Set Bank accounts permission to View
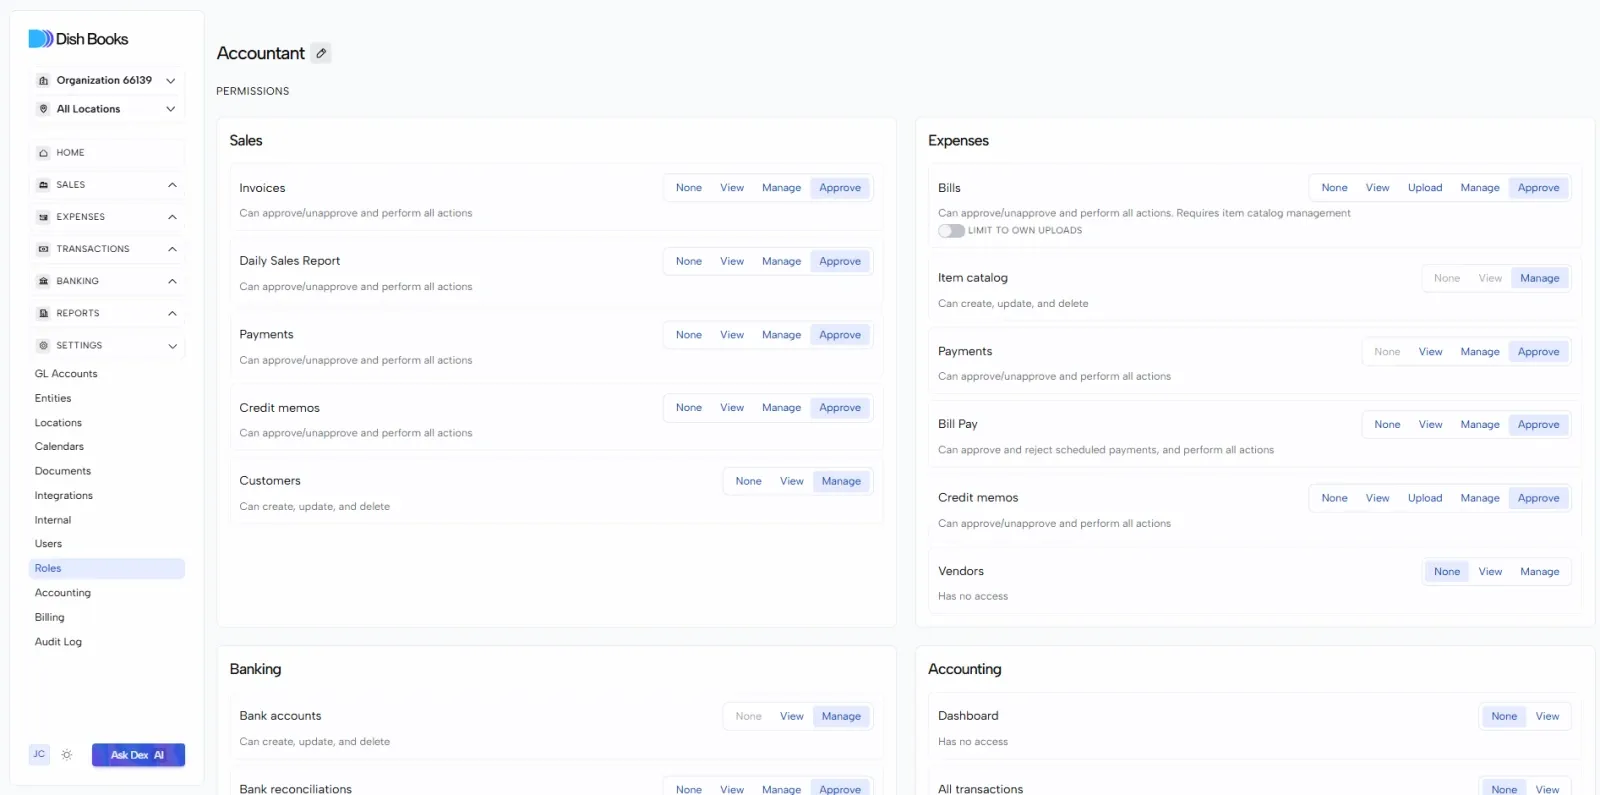The image size is (1600, 795). (792, 716)
